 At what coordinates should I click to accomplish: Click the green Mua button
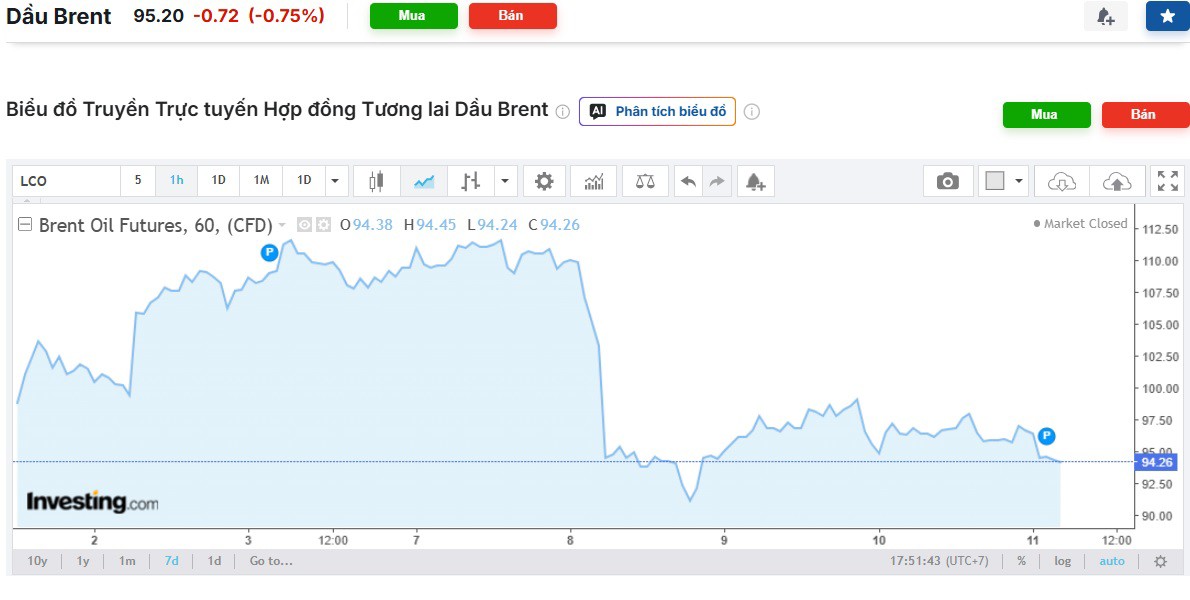(x=413, y=16)
